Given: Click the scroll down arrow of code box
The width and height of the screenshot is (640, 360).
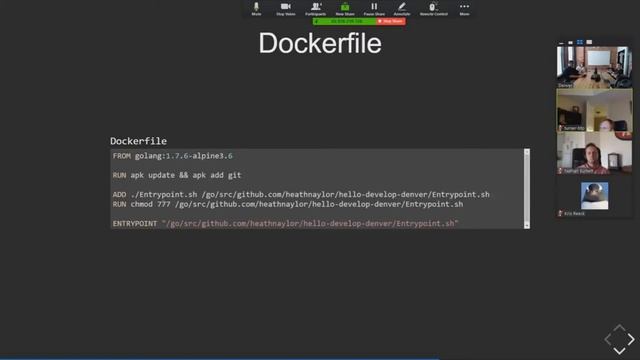Looking at the screenshot, I should tap(527, 225).
